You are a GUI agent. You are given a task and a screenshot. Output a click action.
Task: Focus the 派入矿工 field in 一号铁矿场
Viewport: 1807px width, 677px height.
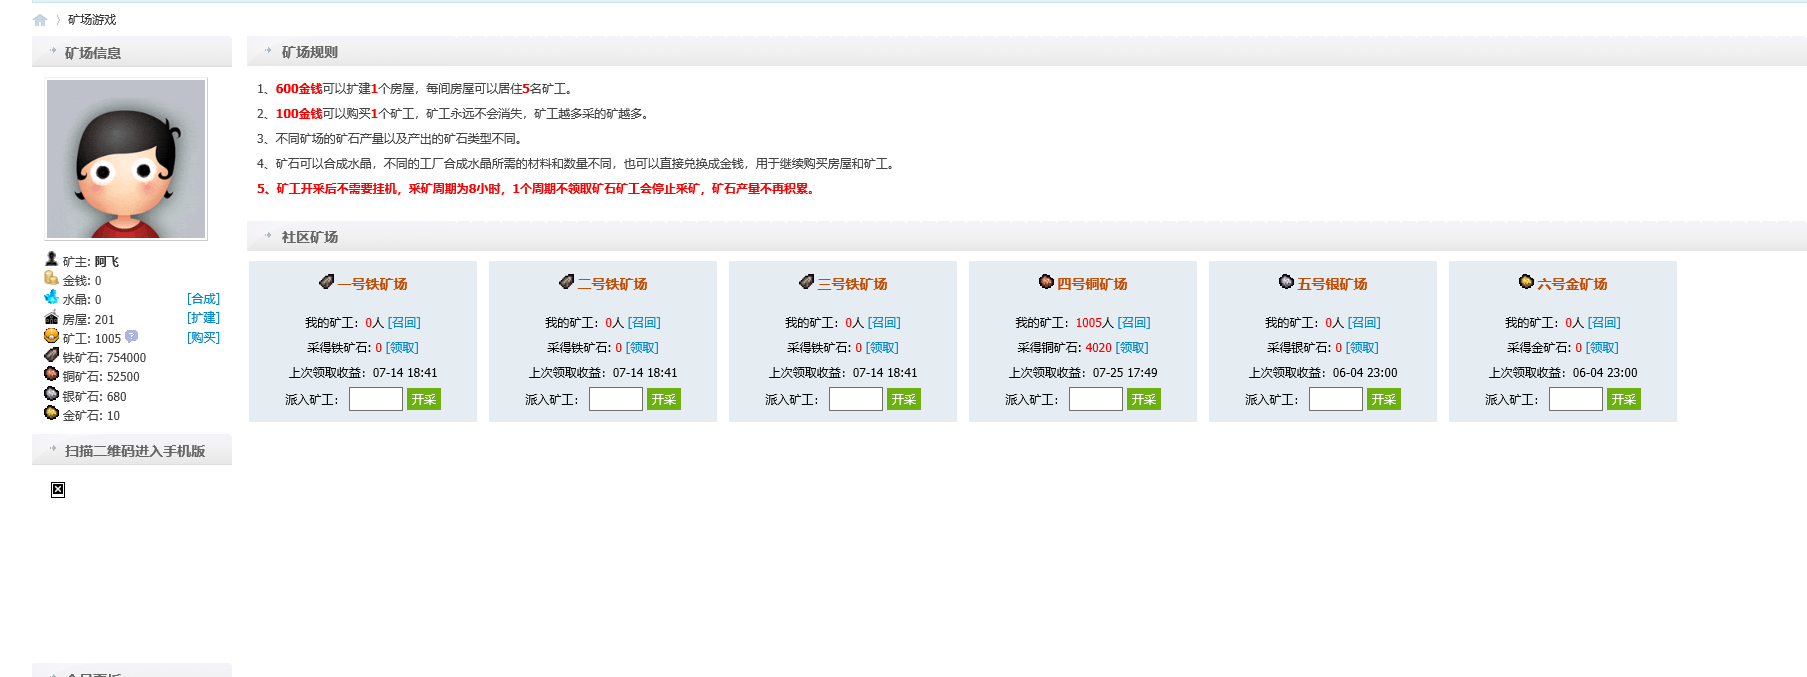(376, 399)
